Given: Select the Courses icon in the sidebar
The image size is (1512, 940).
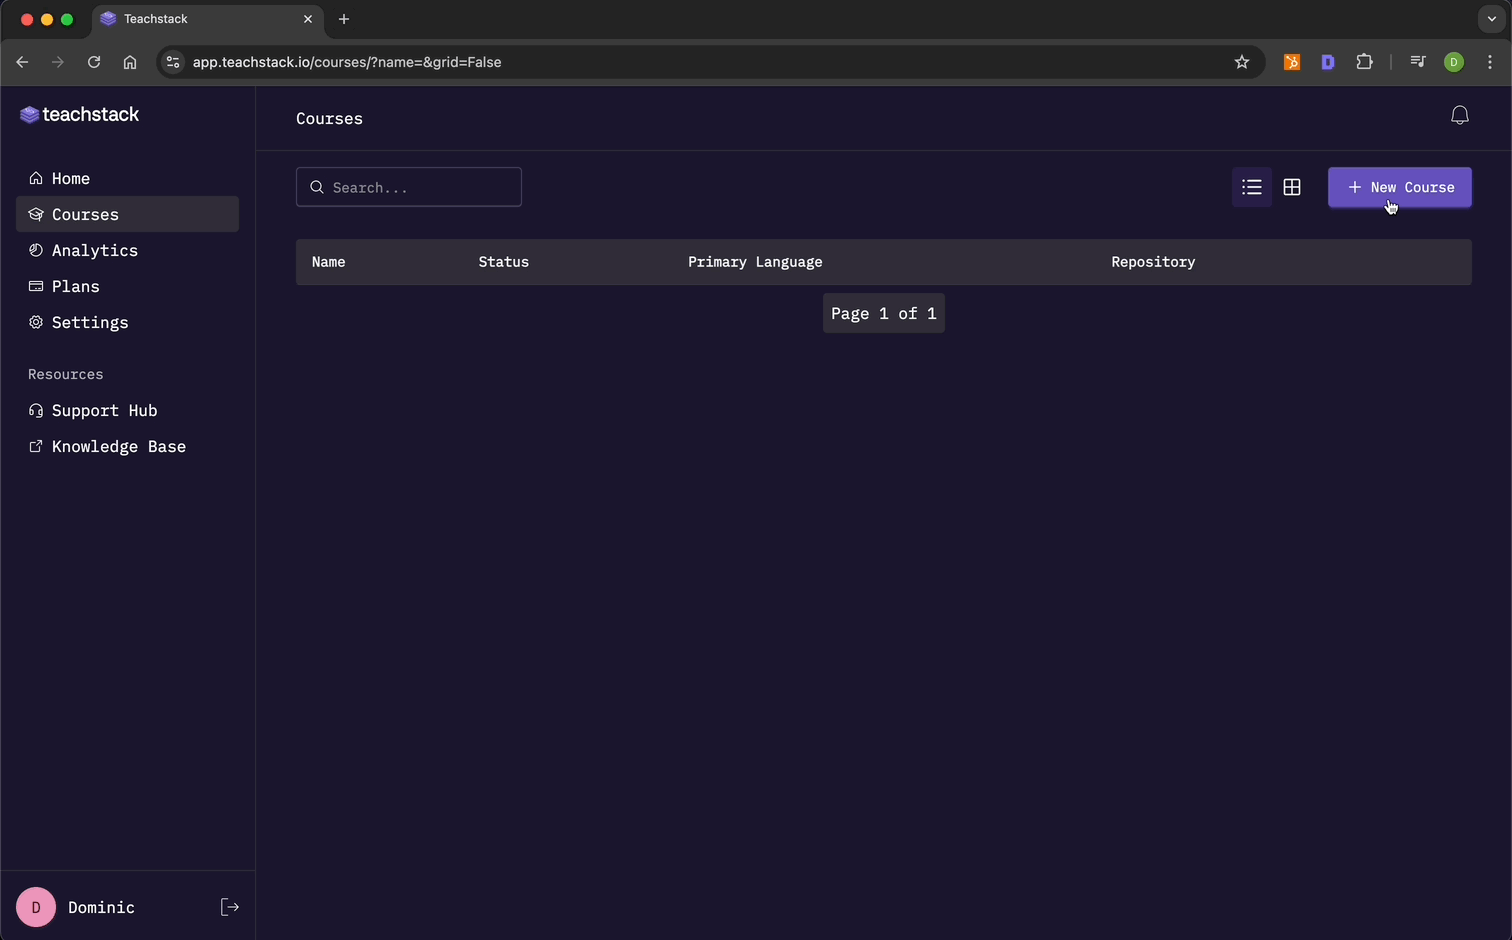Looking at the screenshot, I should pos(36,214).
